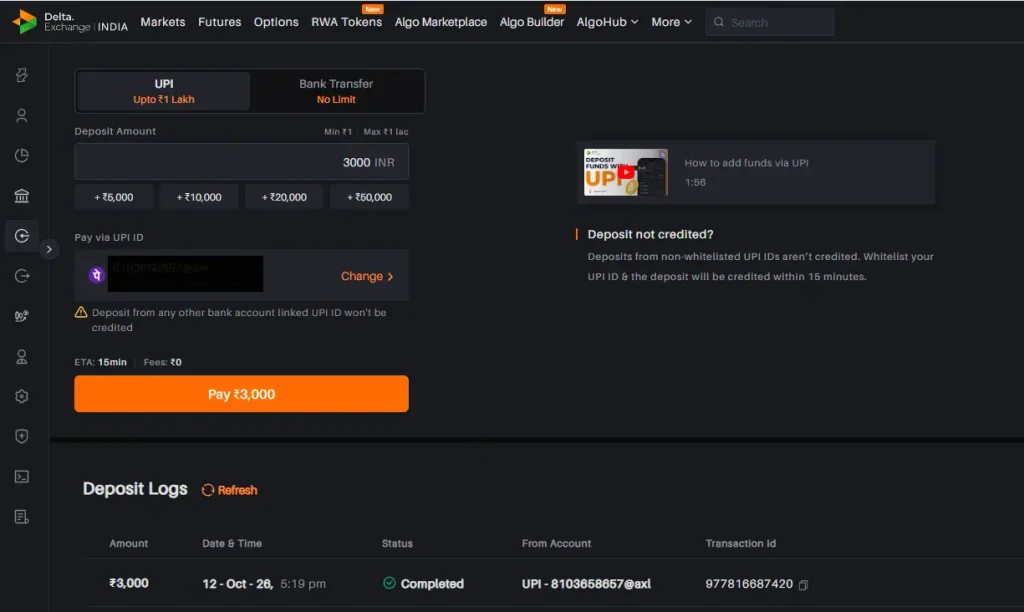Open the security shield sidebar icon
This screenshot has height=612, width=1024.
tap(22, 436)
